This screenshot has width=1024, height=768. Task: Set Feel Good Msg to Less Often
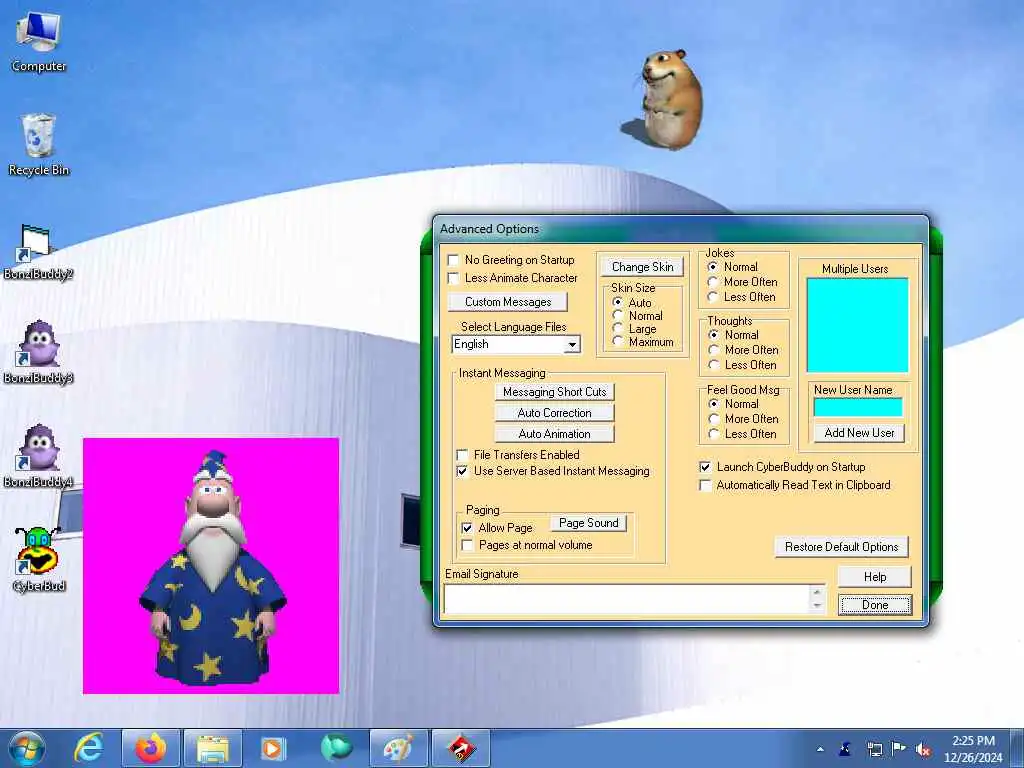(714, 434)
